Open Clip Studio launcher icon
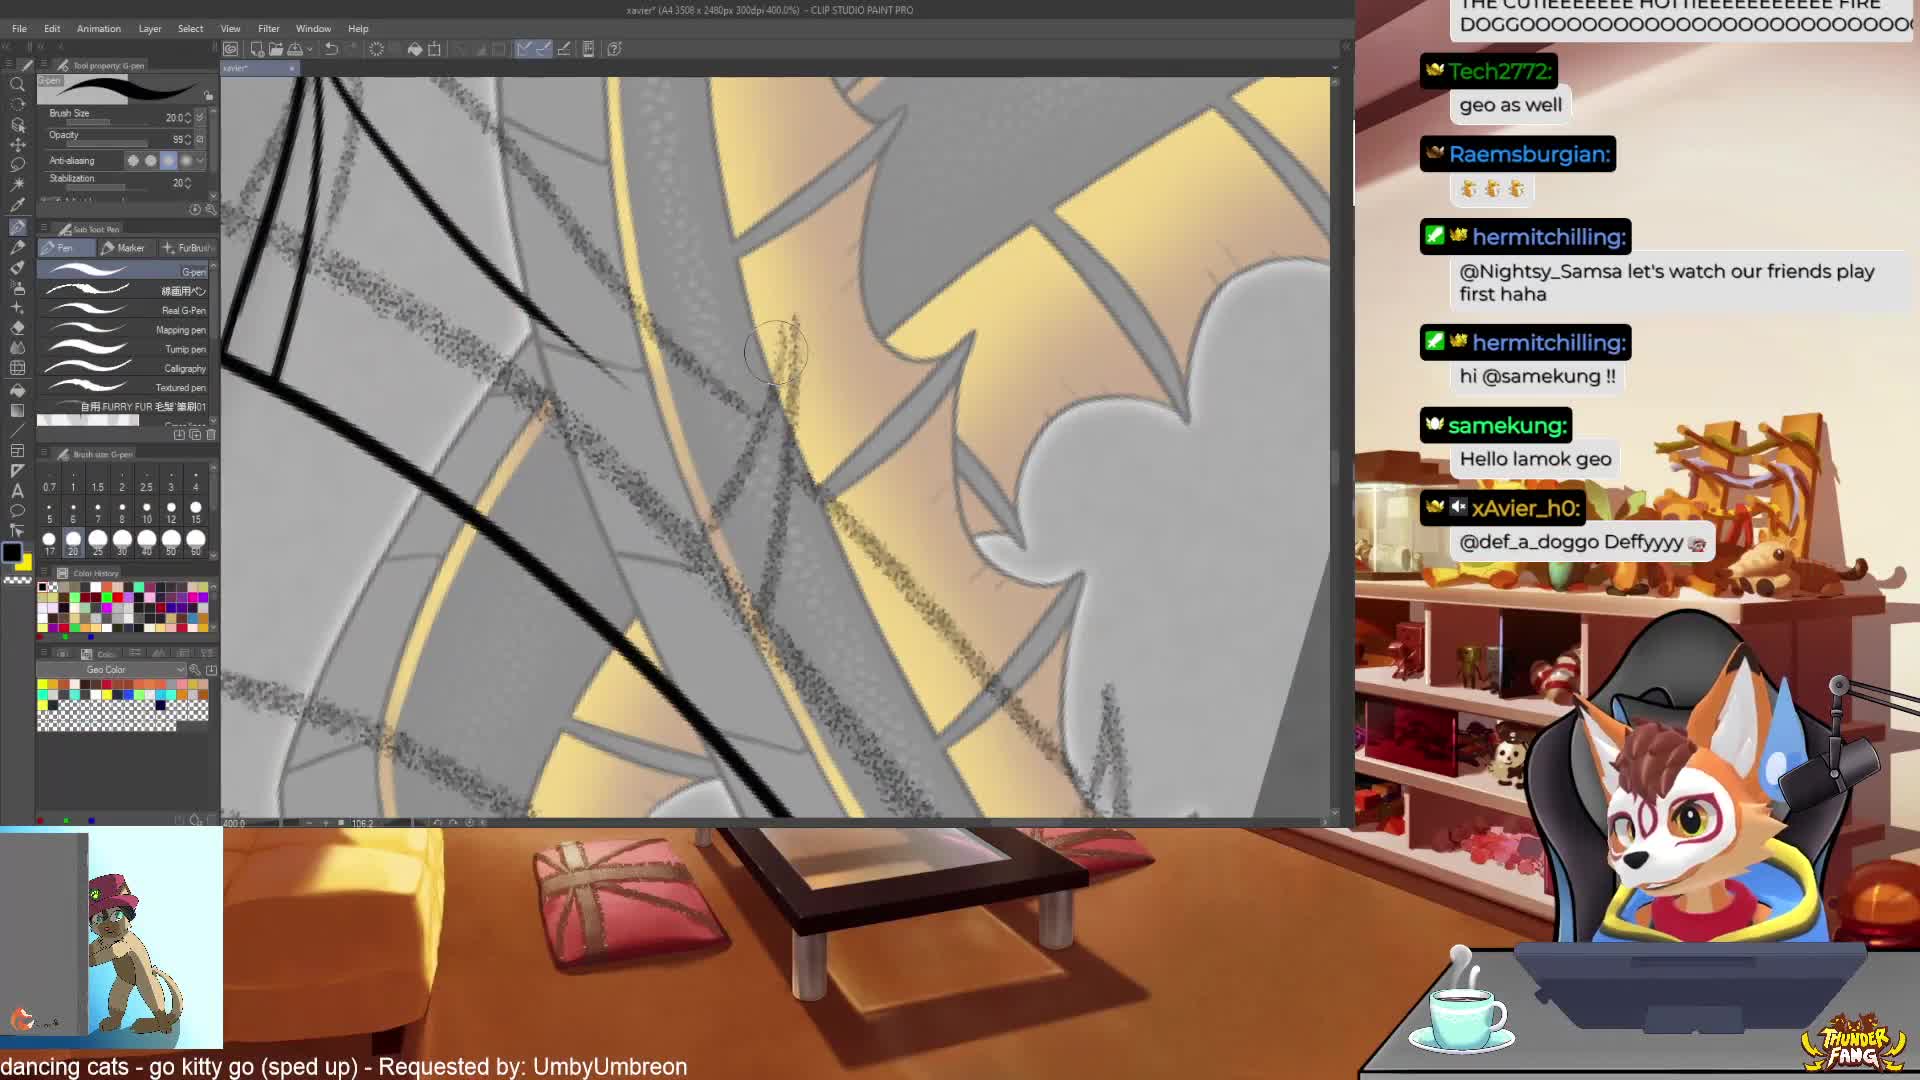1920x1080 pixels. tap(231, 49)
